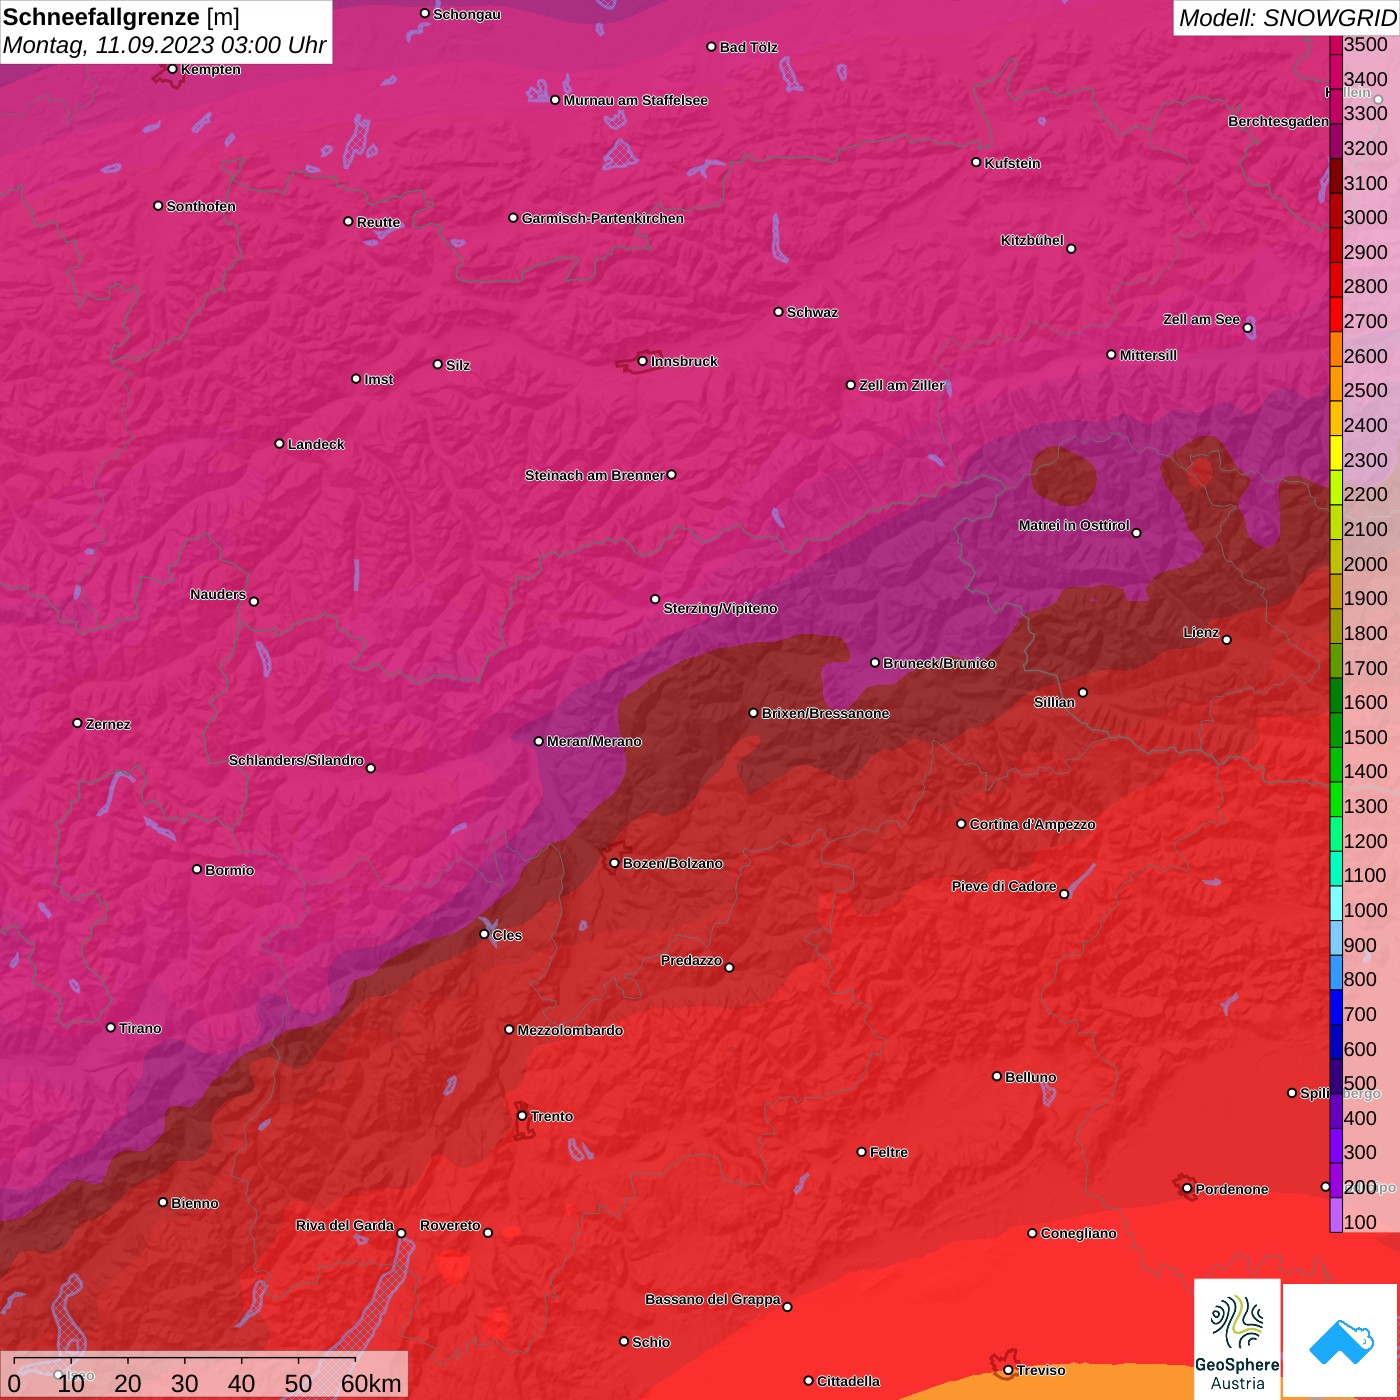1400x1400 pixels.
Task: Click the Trento city marker
Action: (x=522, y=1116)
